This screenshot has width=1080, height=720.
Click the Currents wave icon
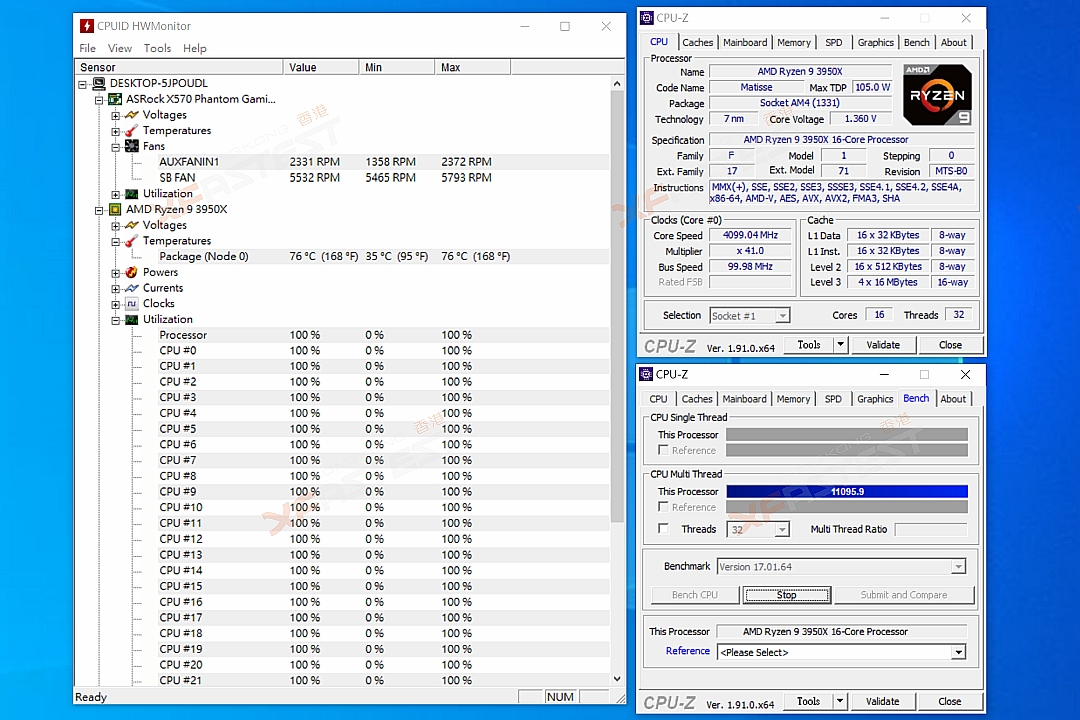pos(132,288)
